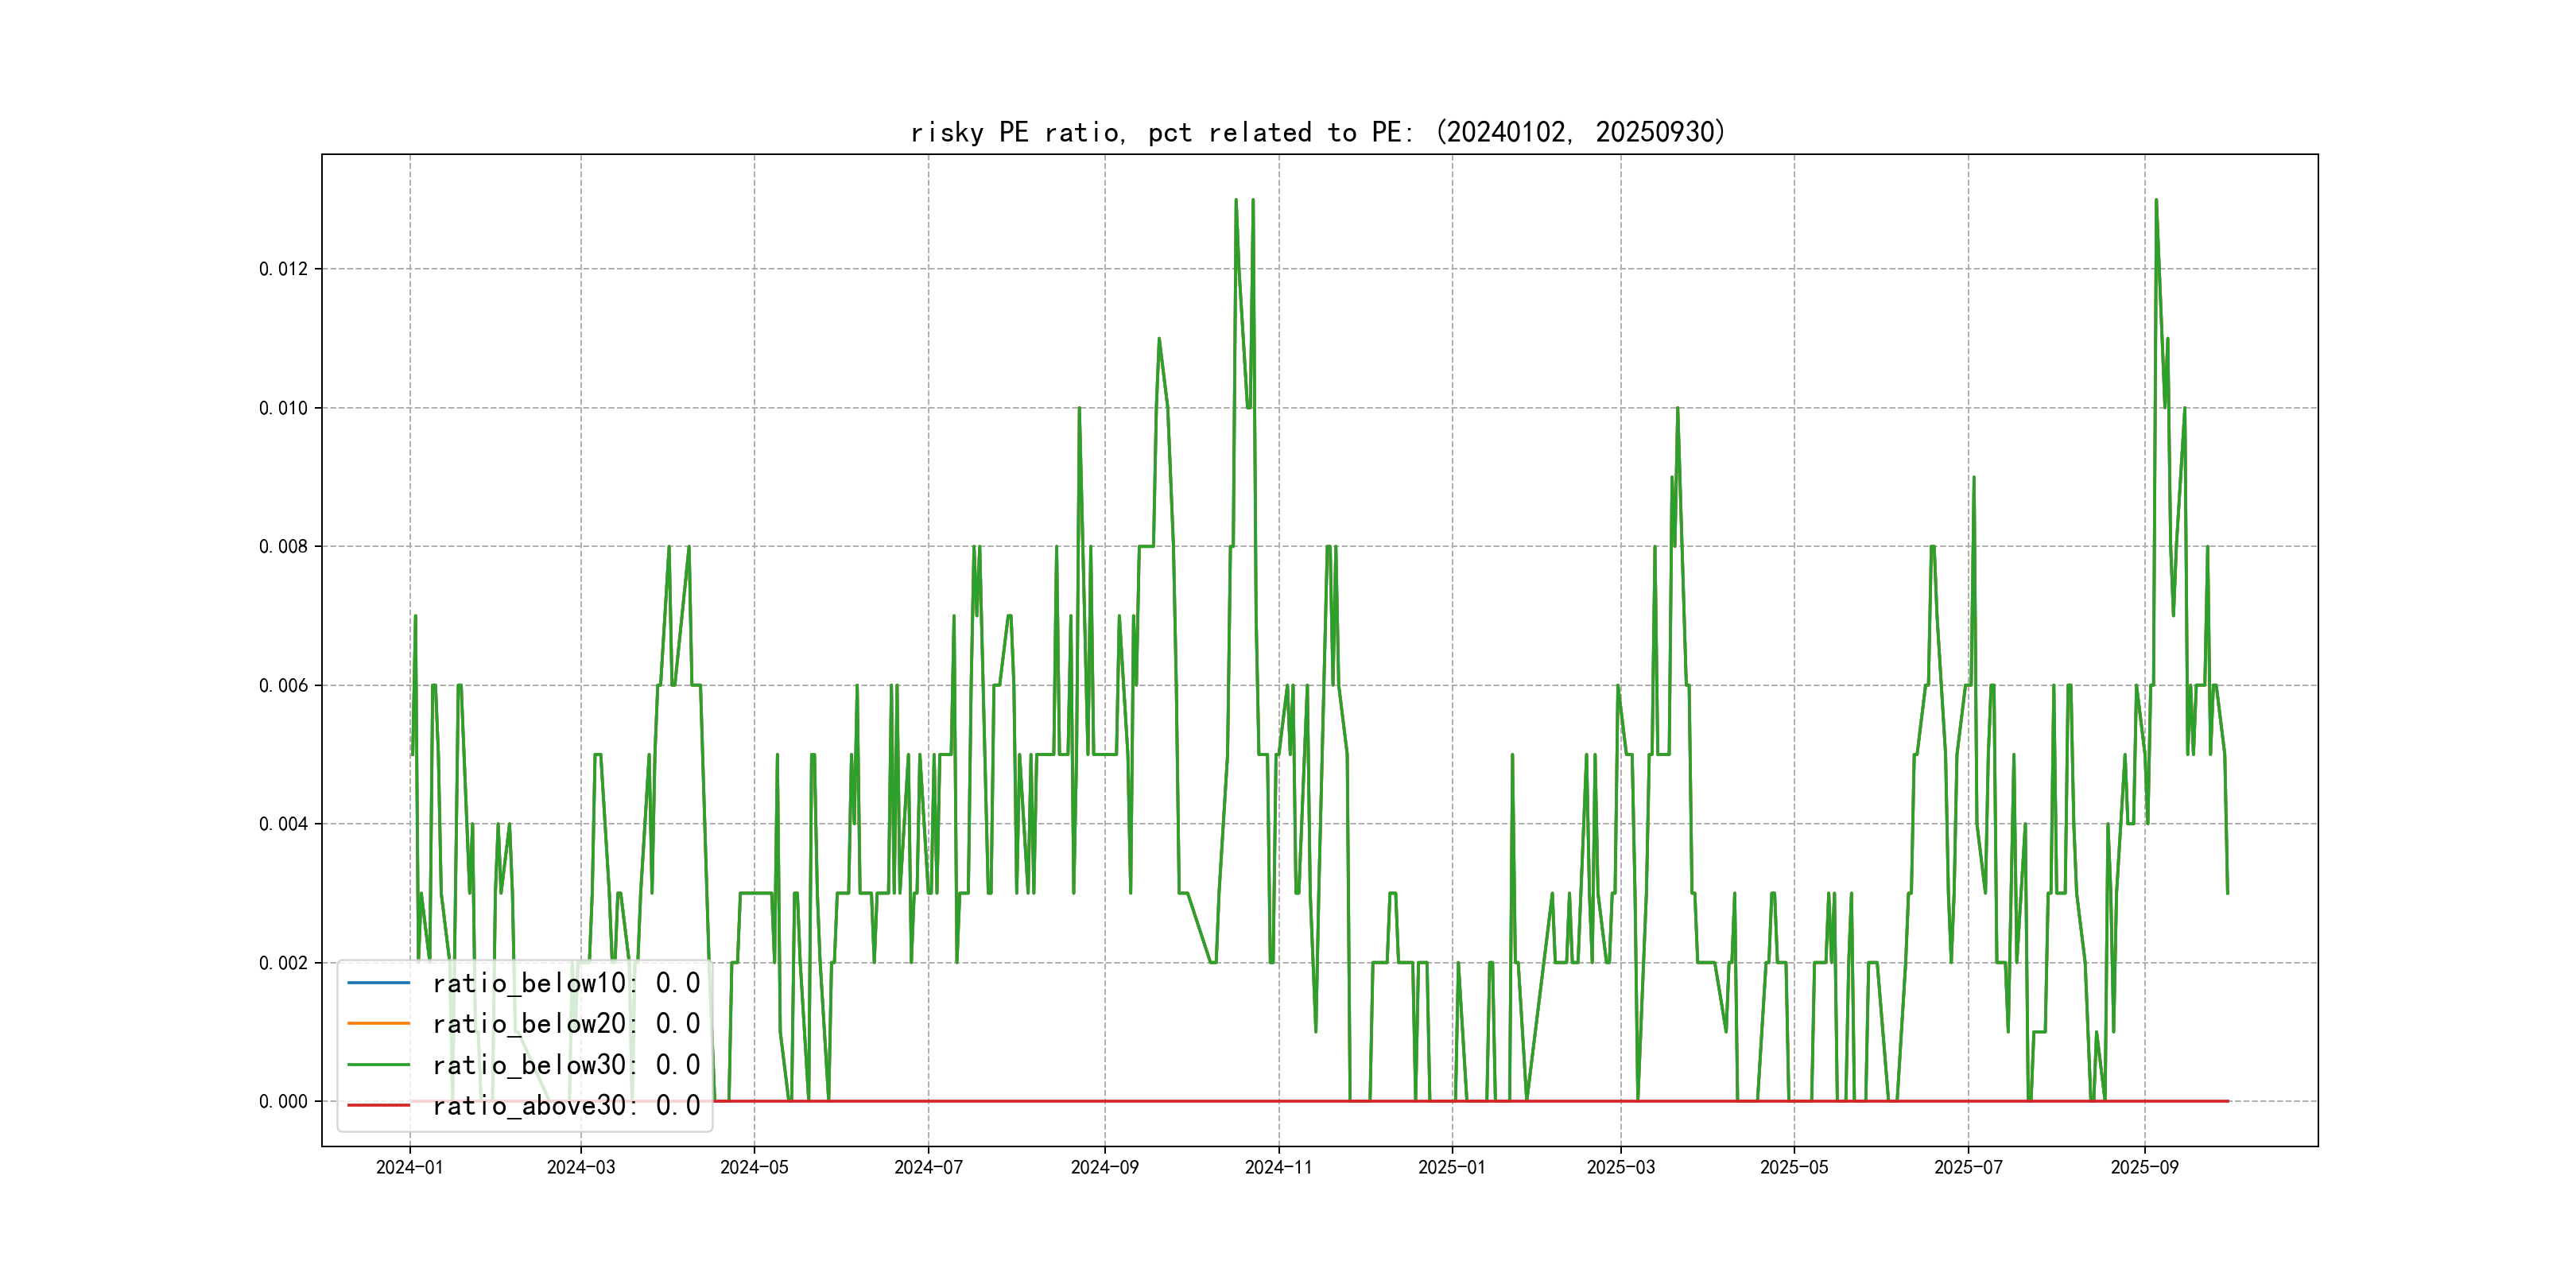Click the 0.004 y-axis tick label
The image size is (2576, 1288).
click(x=283, y=824)
